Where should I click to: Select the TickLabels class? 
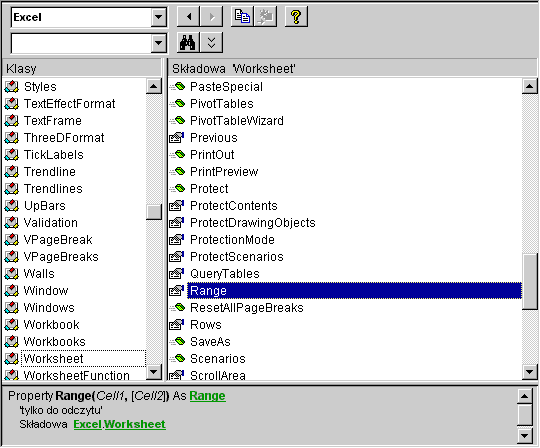[53, 155]
